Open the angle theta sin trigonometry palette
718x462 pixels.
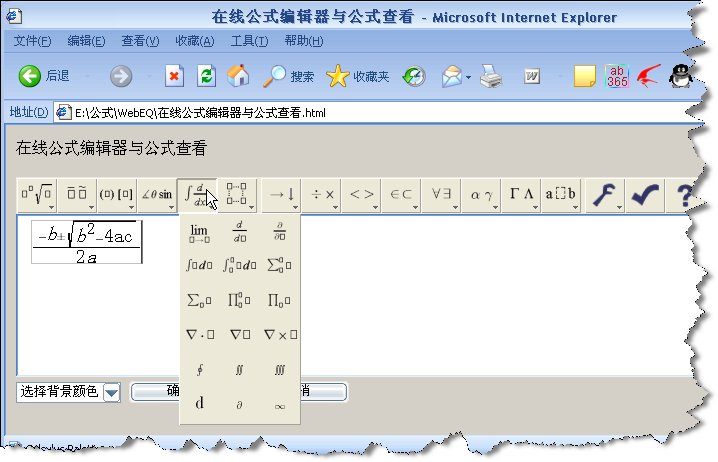click(x=157, y=195)
